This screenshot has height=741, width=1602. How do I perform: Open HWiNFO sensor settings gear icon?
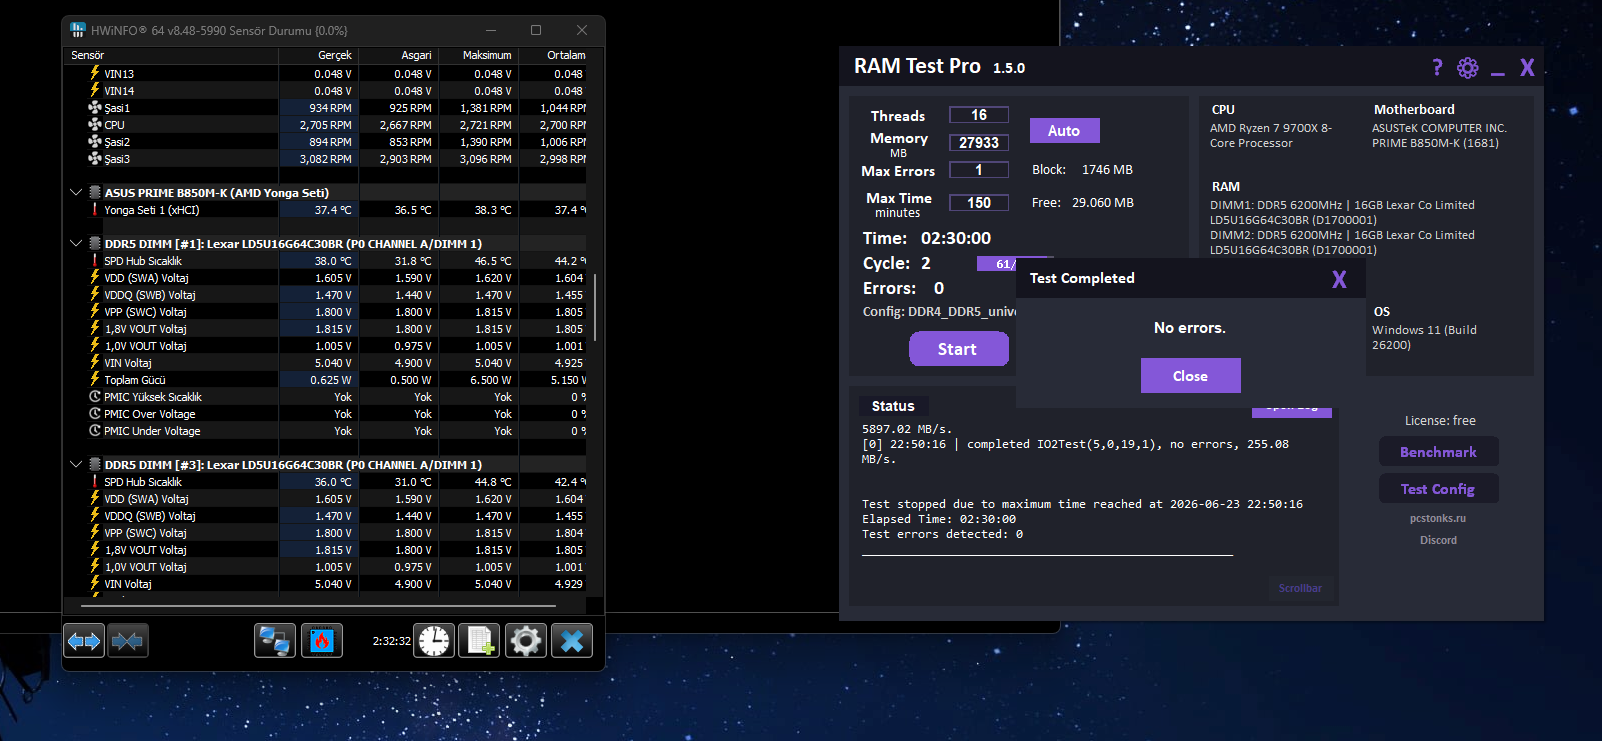(526, 641)
